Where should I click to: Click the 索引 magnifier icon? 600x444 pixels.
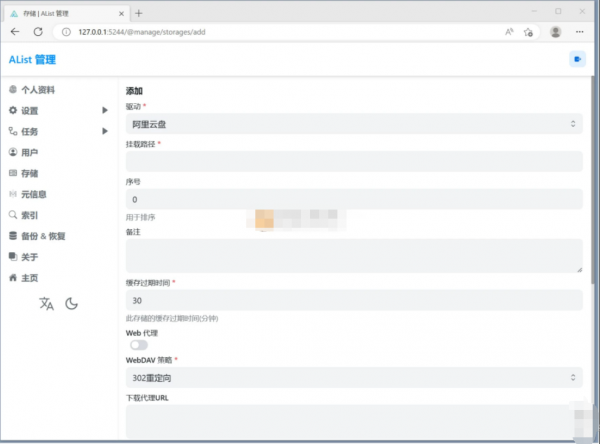(13, 215)
